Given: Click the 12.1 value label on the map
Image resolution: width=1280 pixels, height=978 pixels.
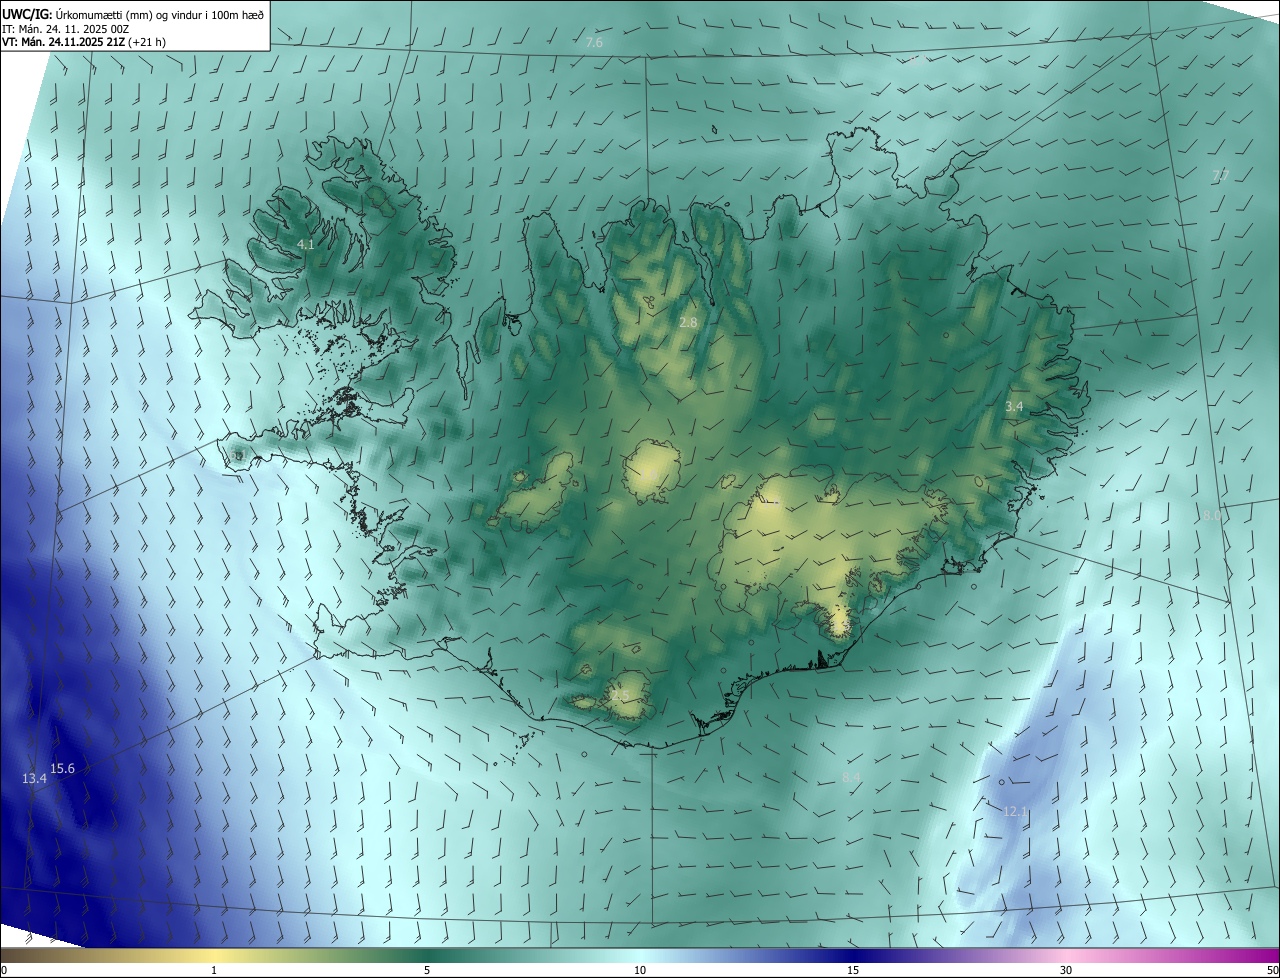Looking at the screenshot, I should (x=1015, y=811).
